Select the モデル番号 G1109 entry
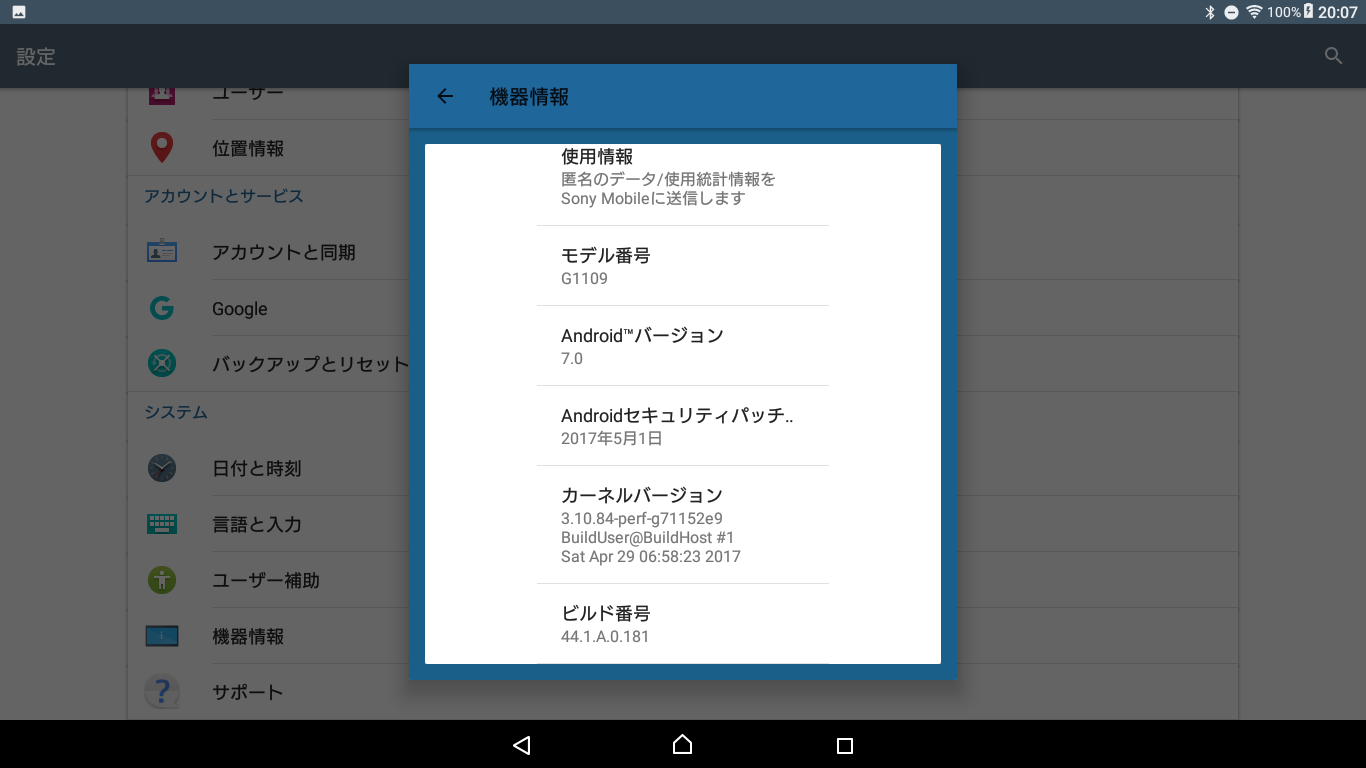The height and width of the screenshot is (768, 1366). coord(682,266)
